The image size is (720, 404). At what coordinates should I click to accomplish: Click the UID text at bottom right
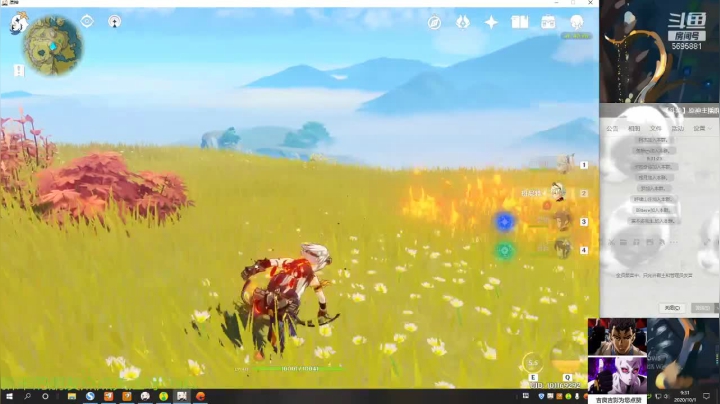[556, 385]
